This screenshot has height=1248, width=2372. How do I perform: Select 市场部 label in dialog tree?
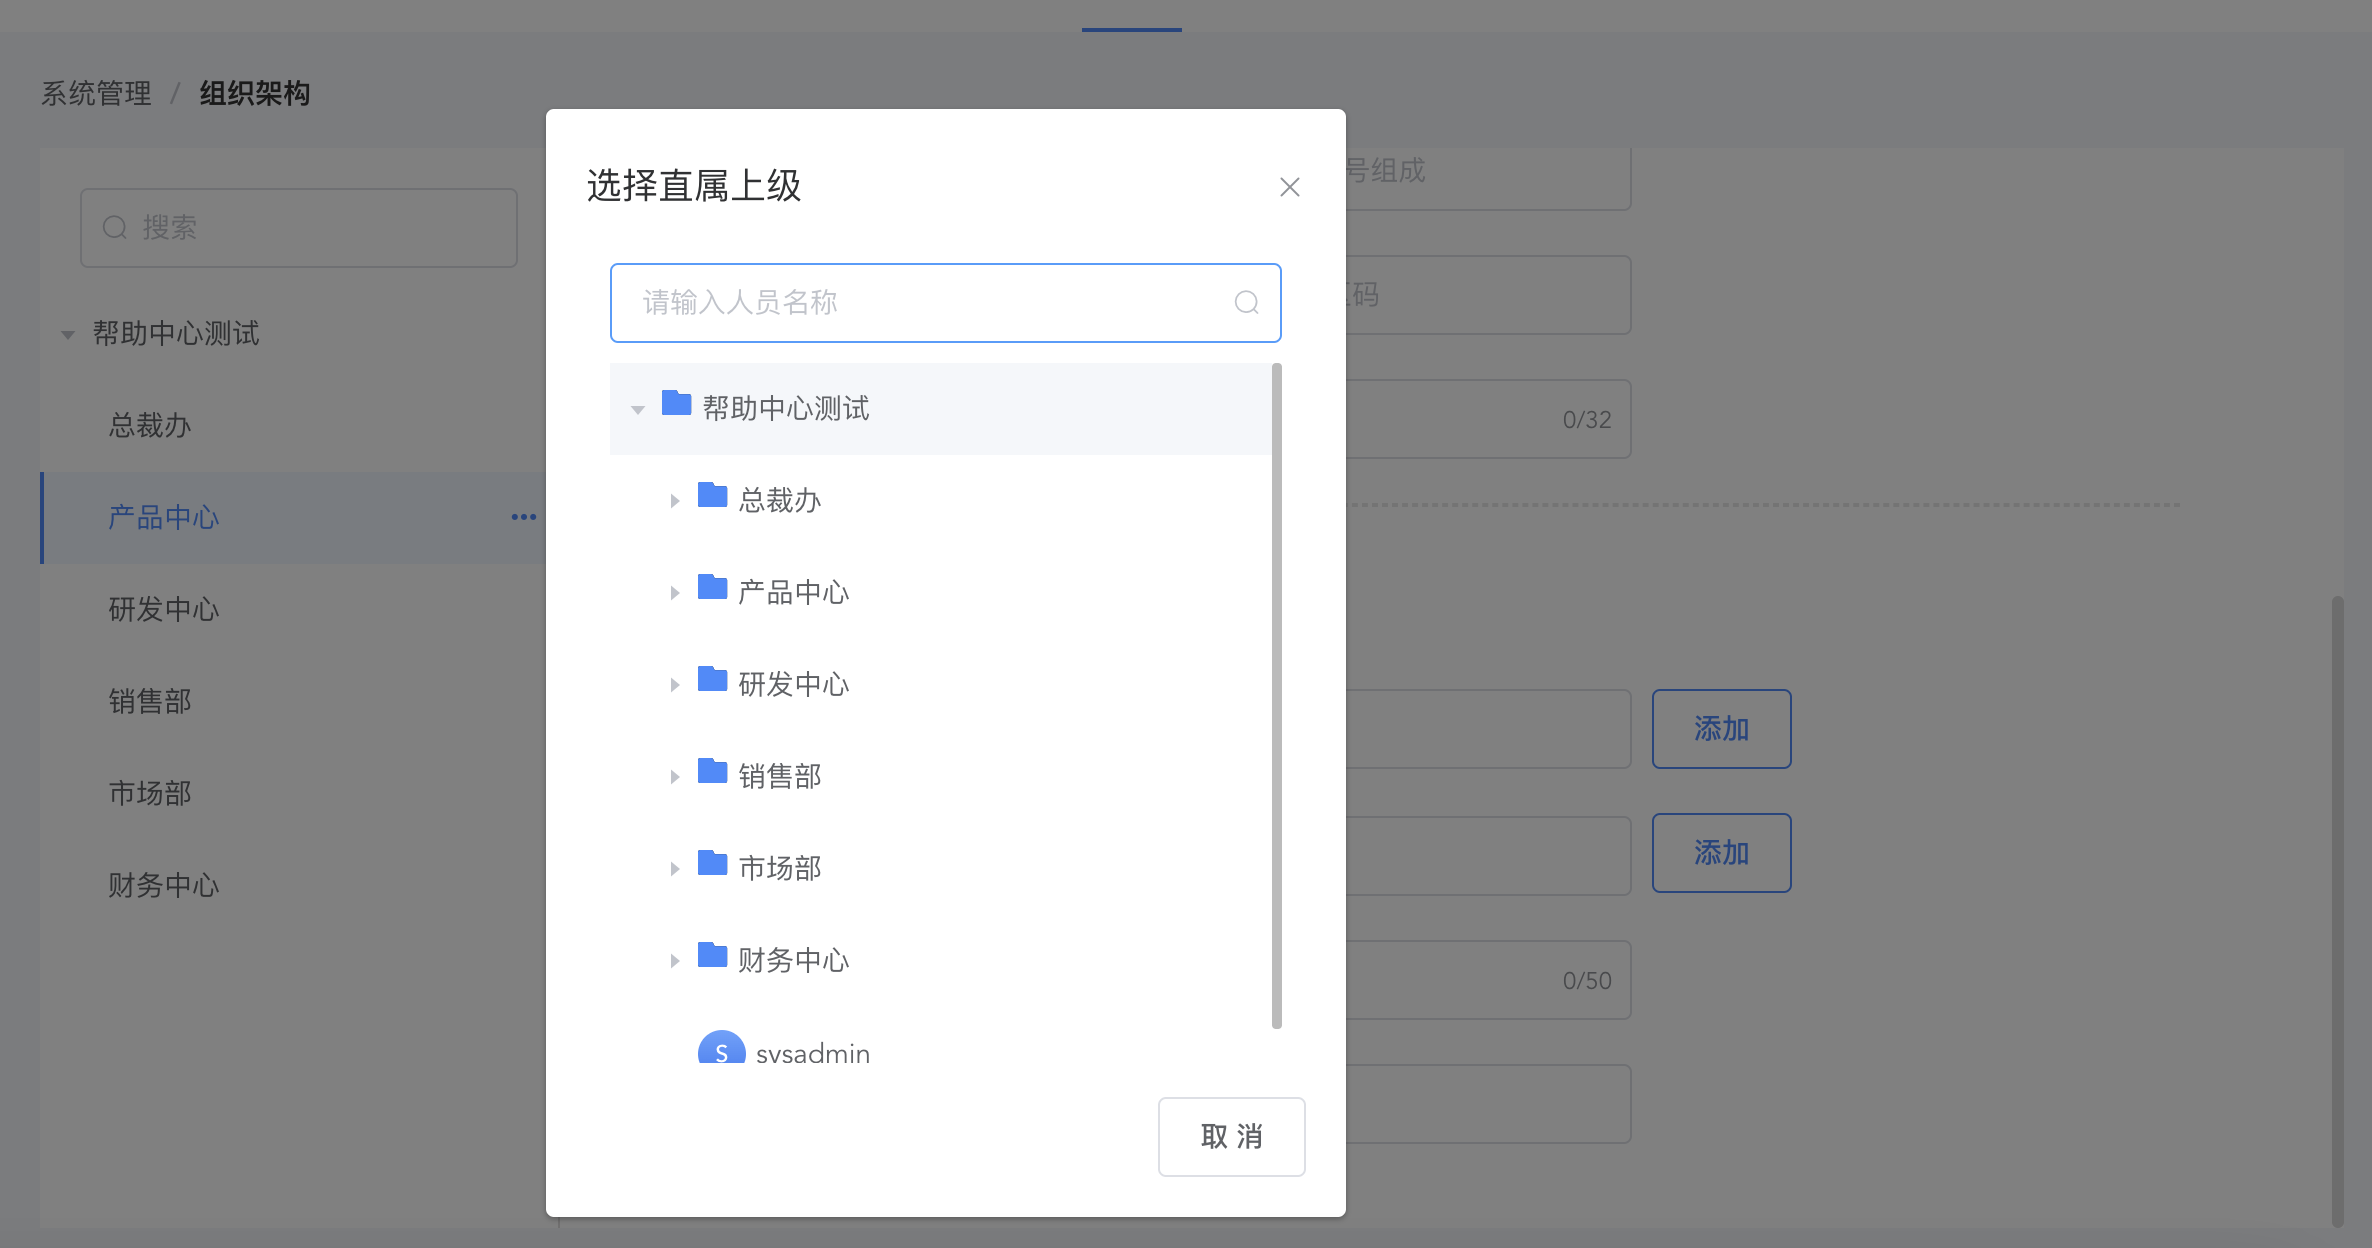point(780,868)
